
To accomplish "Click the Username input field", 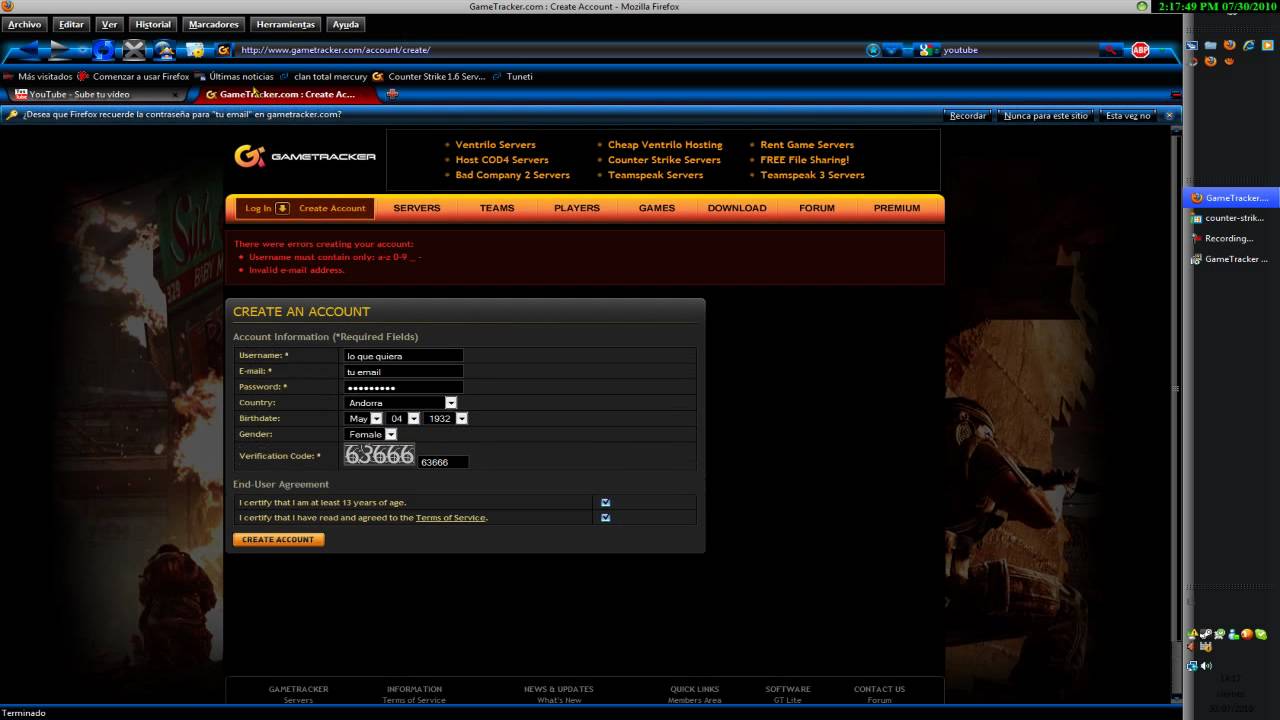I will [403, 356].
